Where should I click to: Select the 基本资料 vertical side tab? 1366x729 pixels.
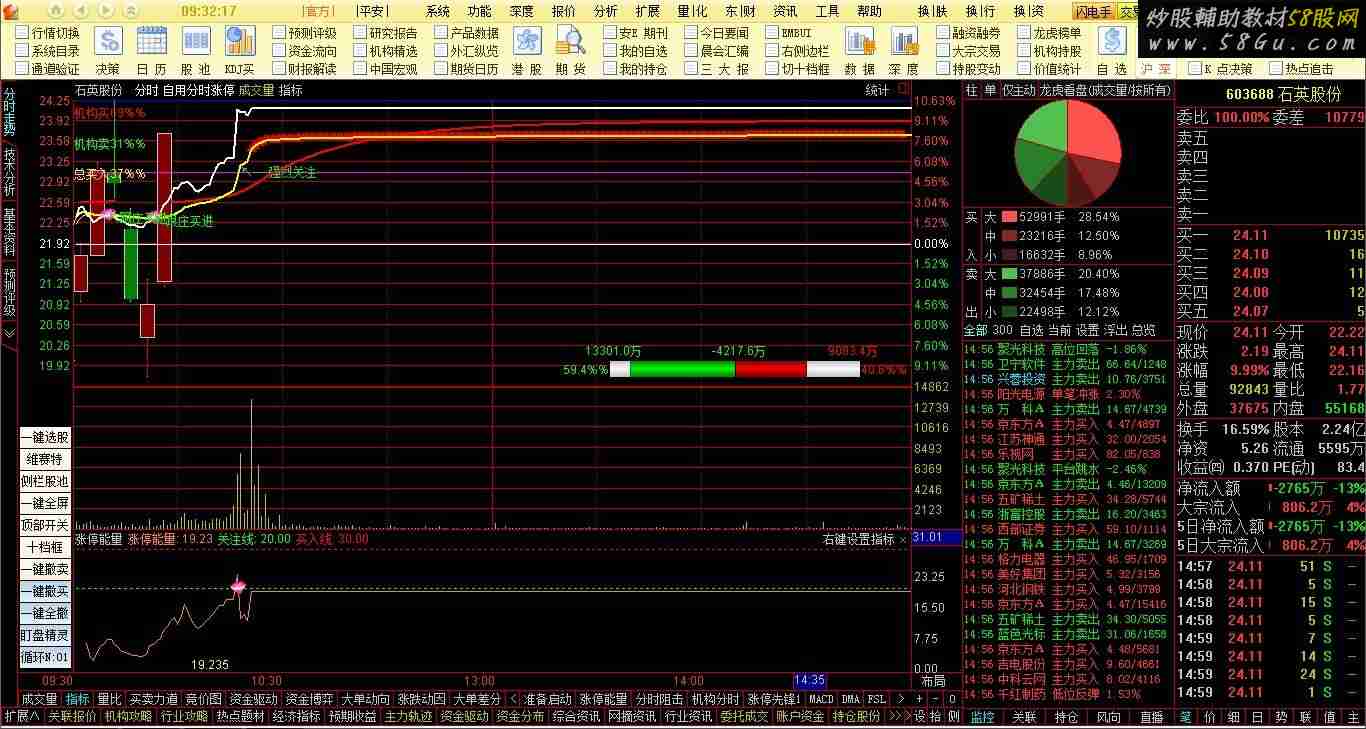pyautogui.click(x=9, y=231)
